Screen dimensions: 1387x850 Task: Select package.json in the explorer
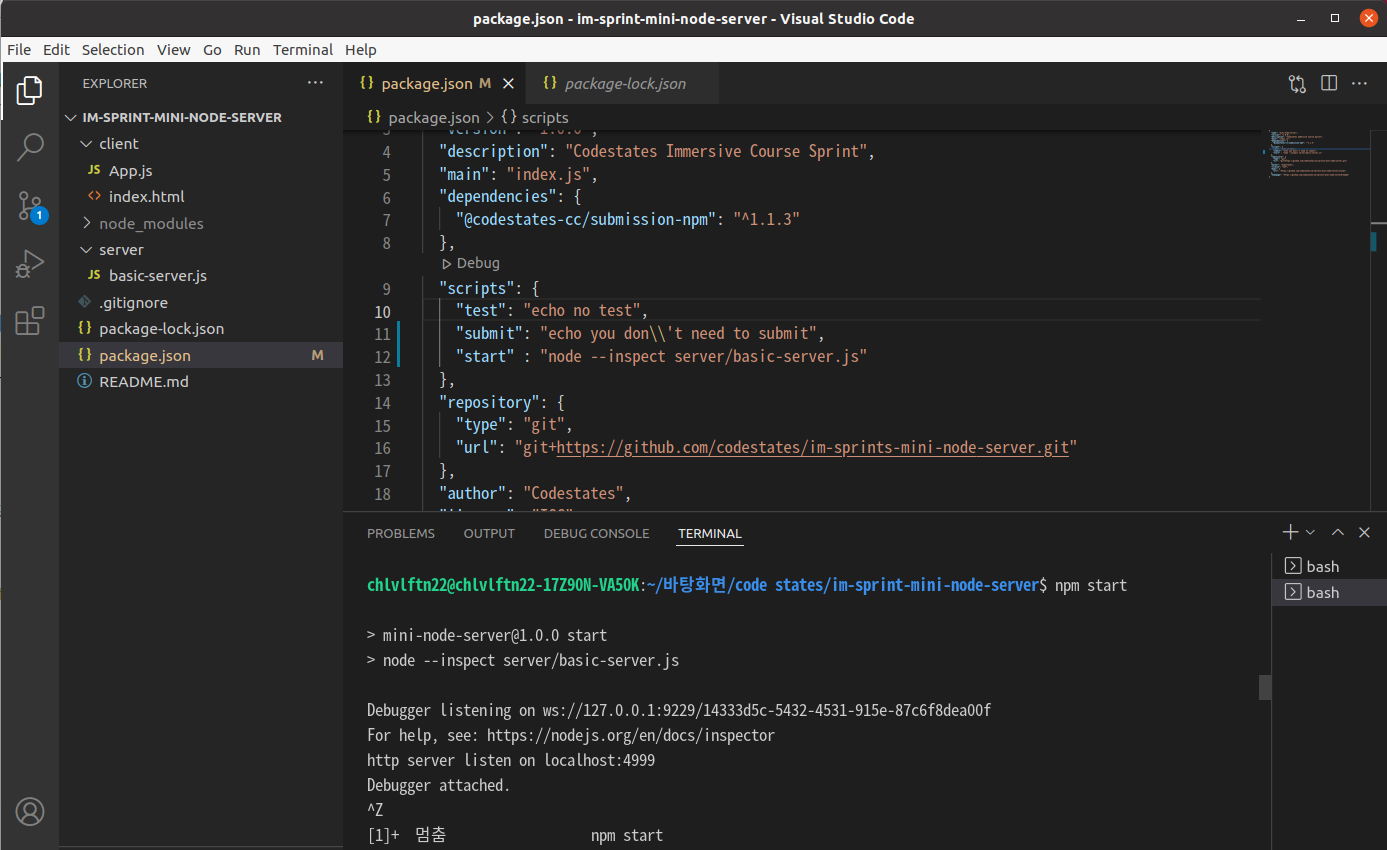pos(200,355)
